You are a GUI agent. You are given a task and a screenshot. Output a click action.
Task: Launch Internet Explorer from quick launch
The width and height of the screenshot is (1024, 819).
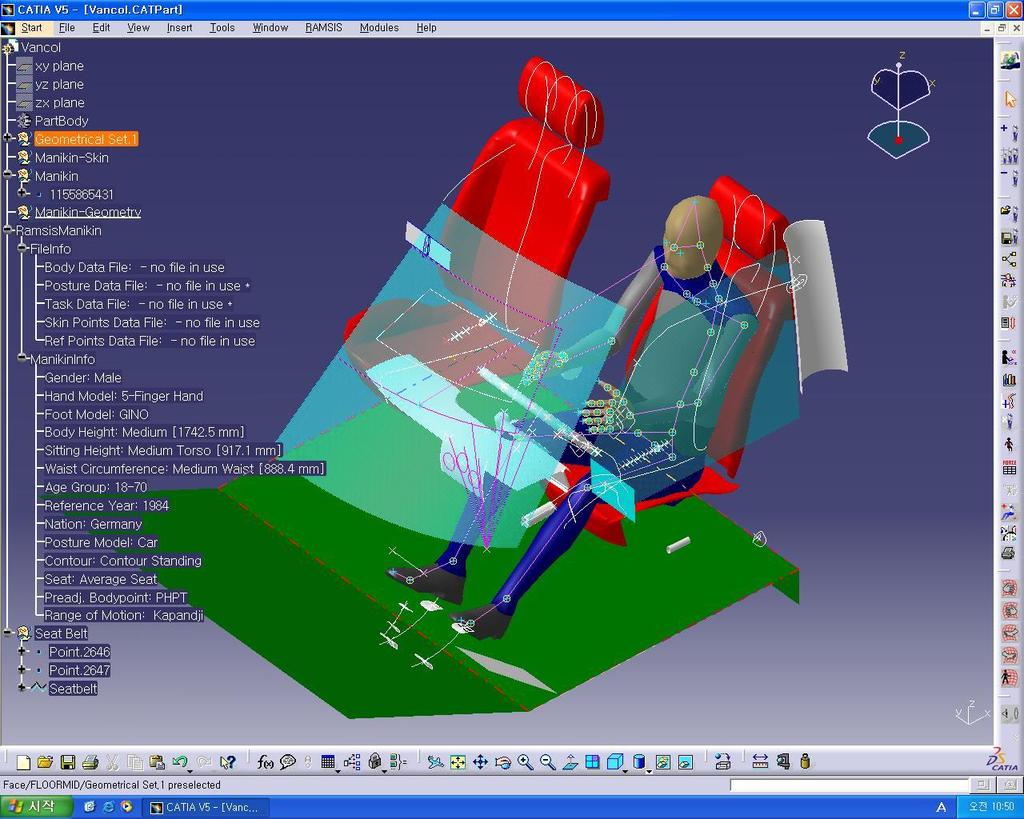[108, 807]
